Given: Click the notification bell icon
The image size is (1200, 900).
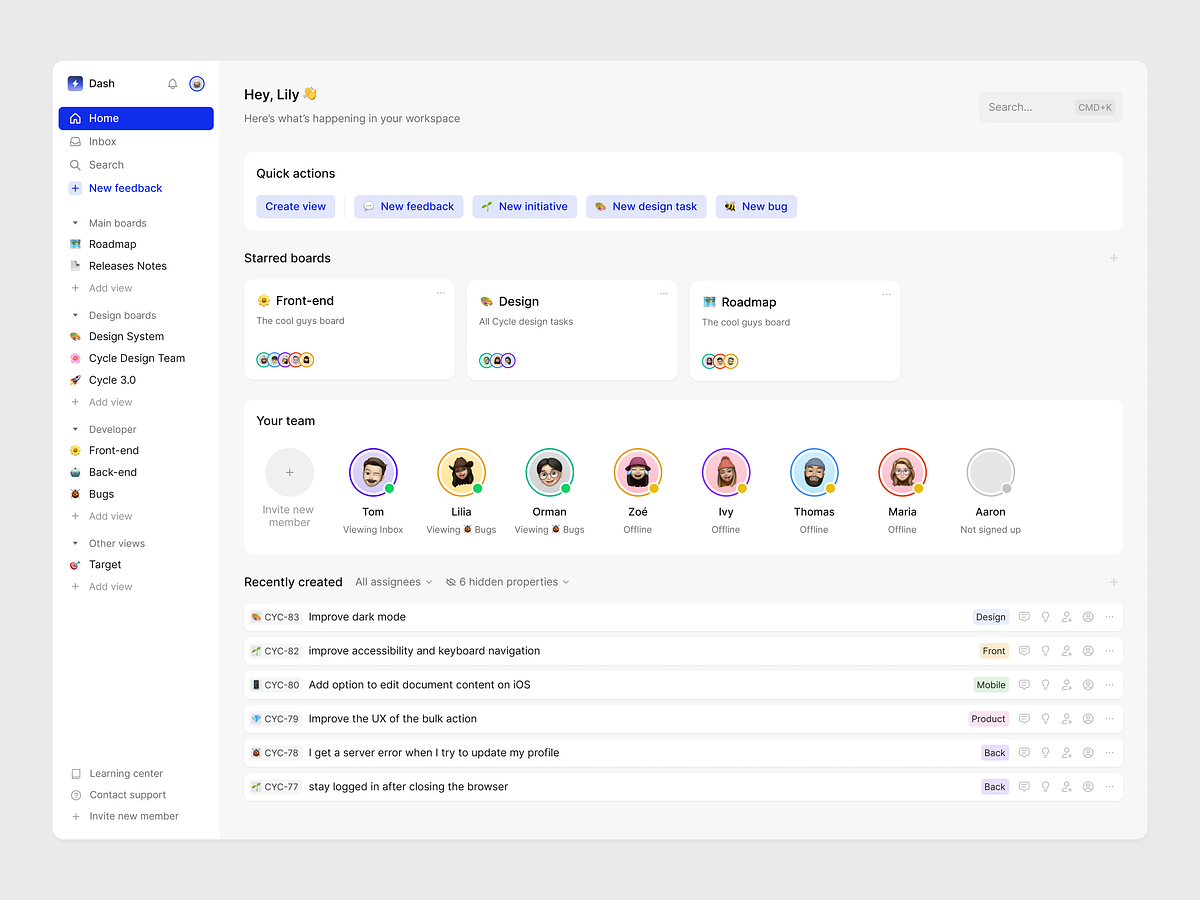Looking at the screenshot, I should 172,84.
